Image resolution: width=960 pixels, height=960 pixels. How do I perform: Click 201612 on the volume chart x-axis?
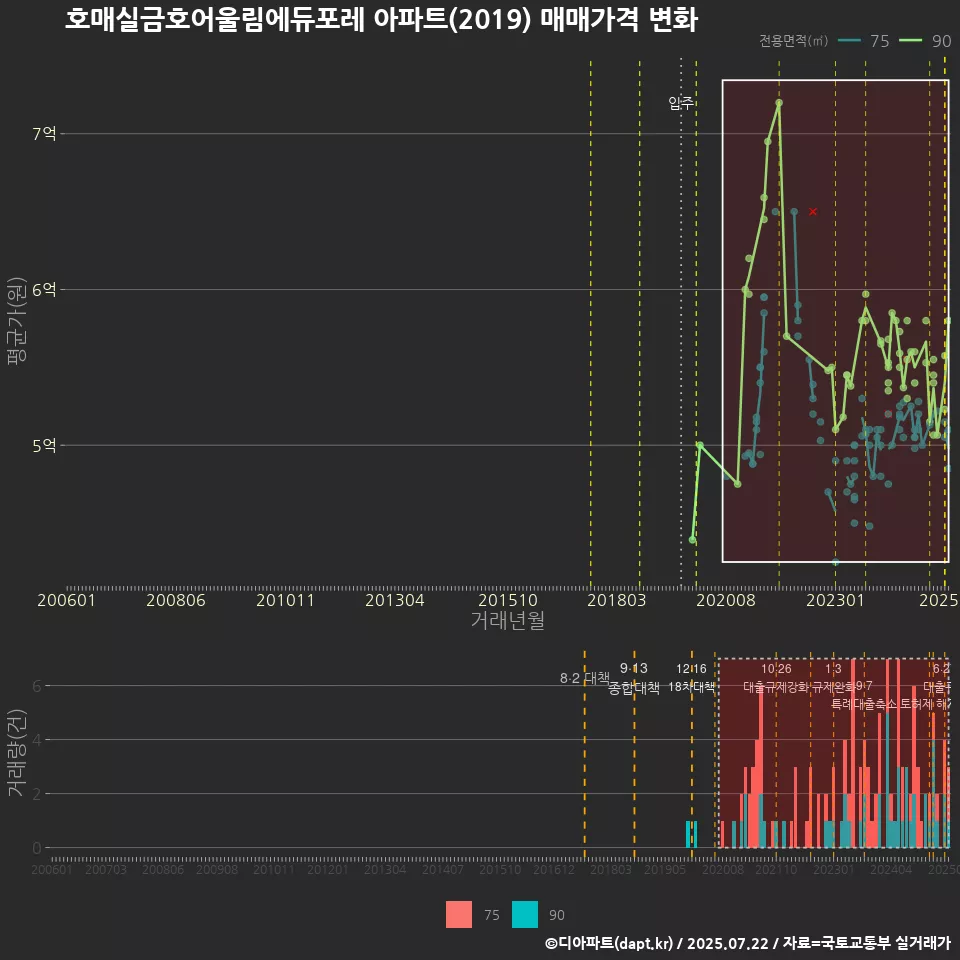tap(553, 869)
